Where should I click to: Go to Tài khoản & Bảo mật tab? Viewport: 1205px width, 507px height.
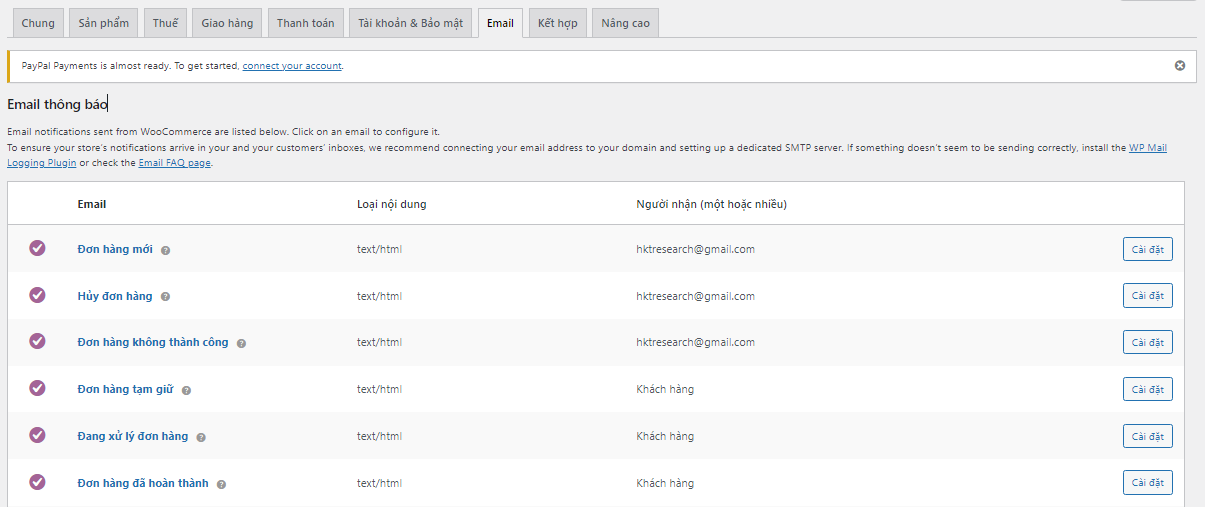click(411, 23)
